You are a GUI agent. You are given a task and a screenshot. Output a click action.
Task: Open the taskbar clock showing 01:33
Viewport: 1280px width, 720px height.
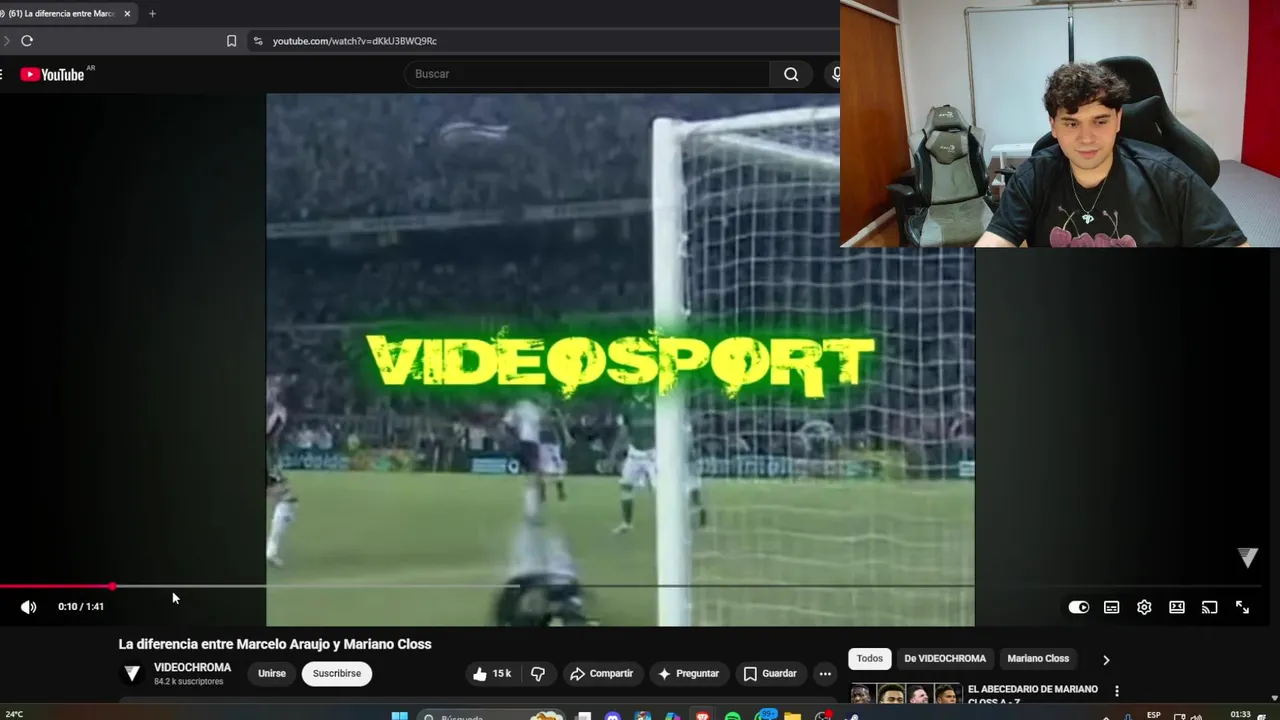coord(1240,714)
